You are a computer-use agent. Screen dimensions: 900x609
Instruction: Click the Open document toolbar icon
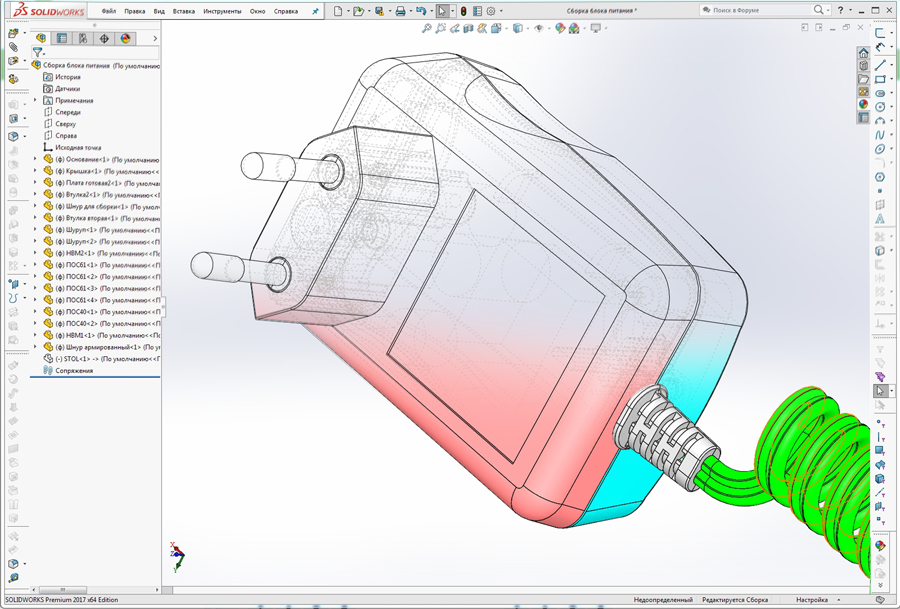[358, 11]
